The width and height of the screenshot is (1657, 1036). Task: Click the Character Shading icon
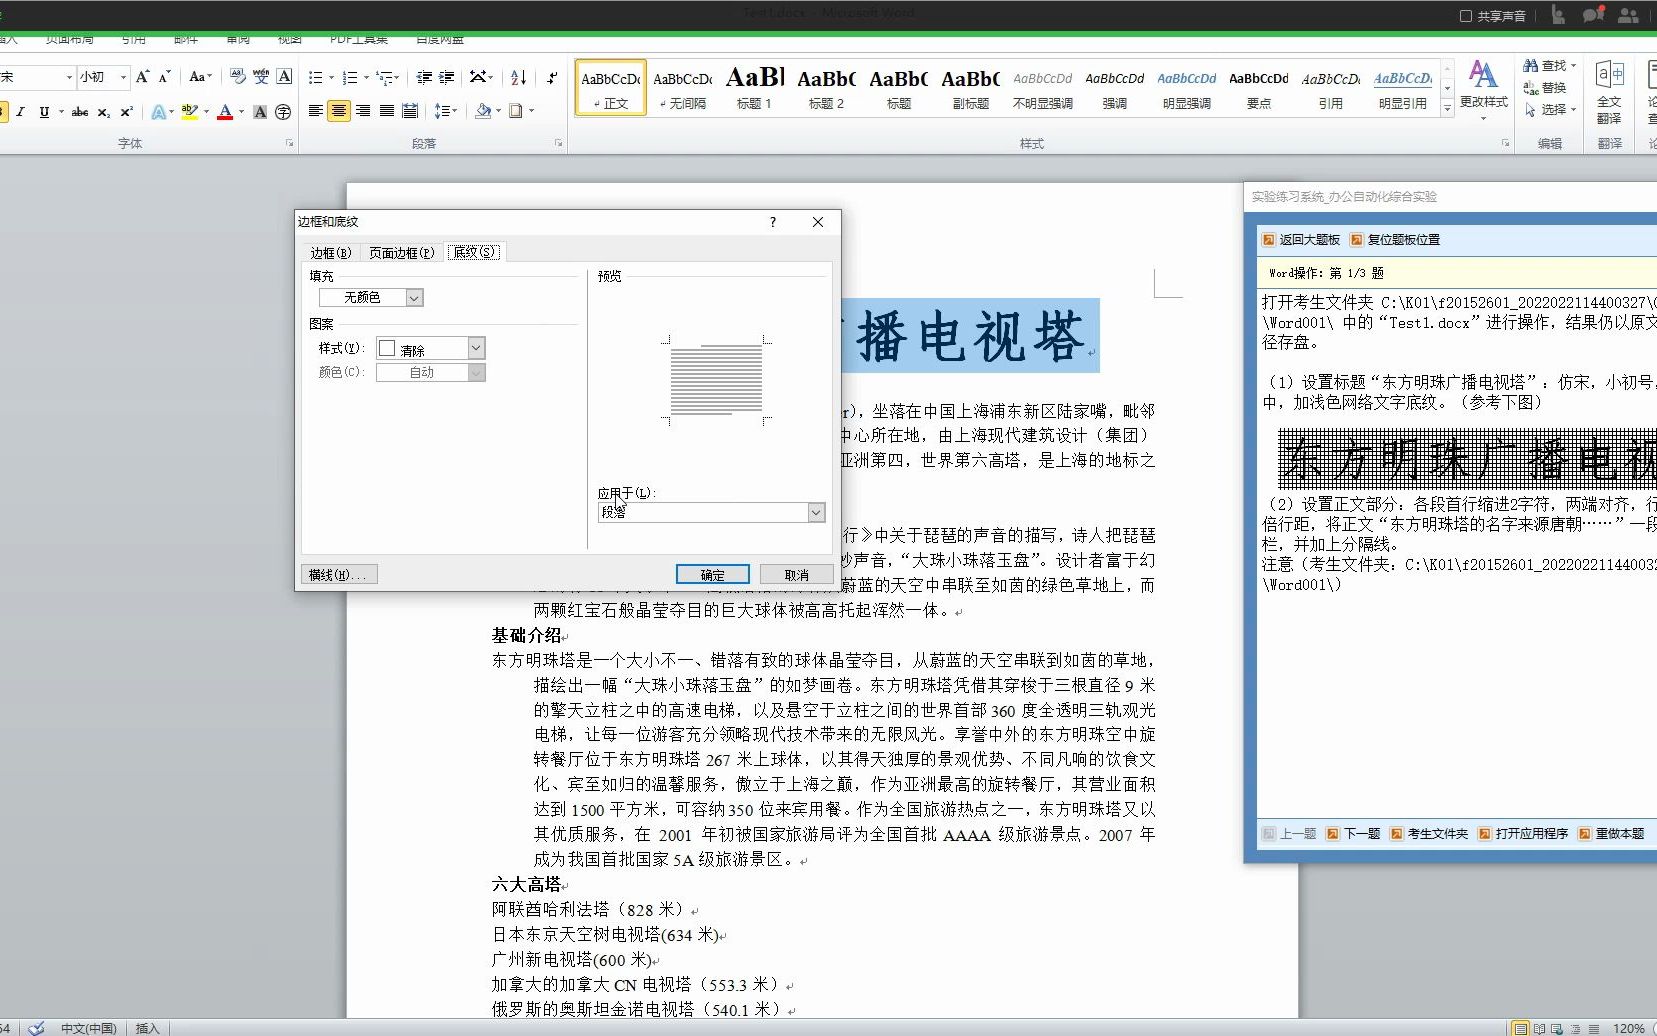260,112
